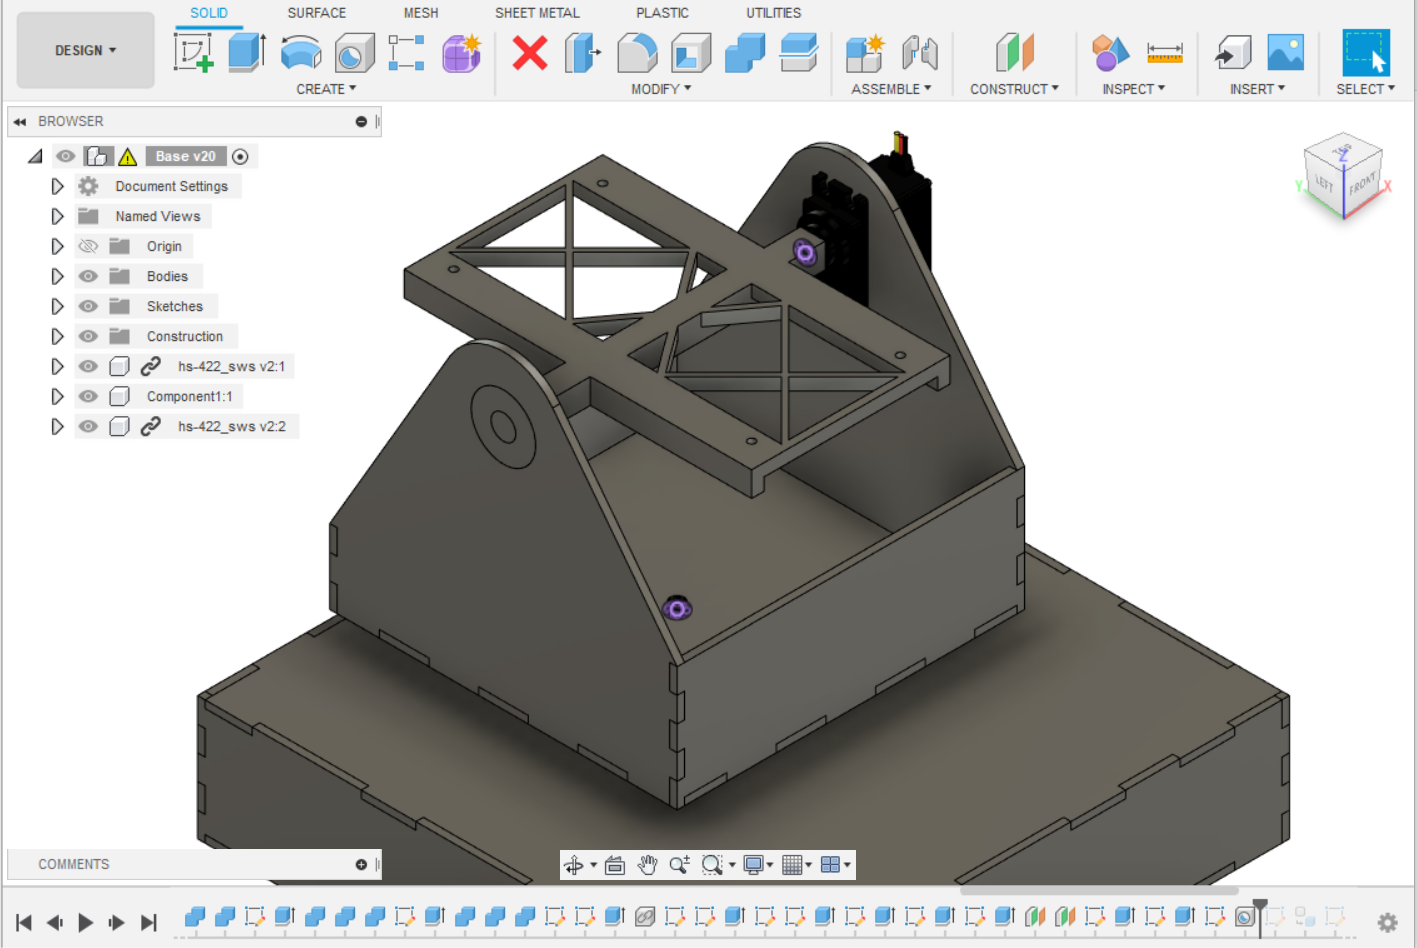
Task: Toggle visibility of Component1:1
Action: click(88, 396)
